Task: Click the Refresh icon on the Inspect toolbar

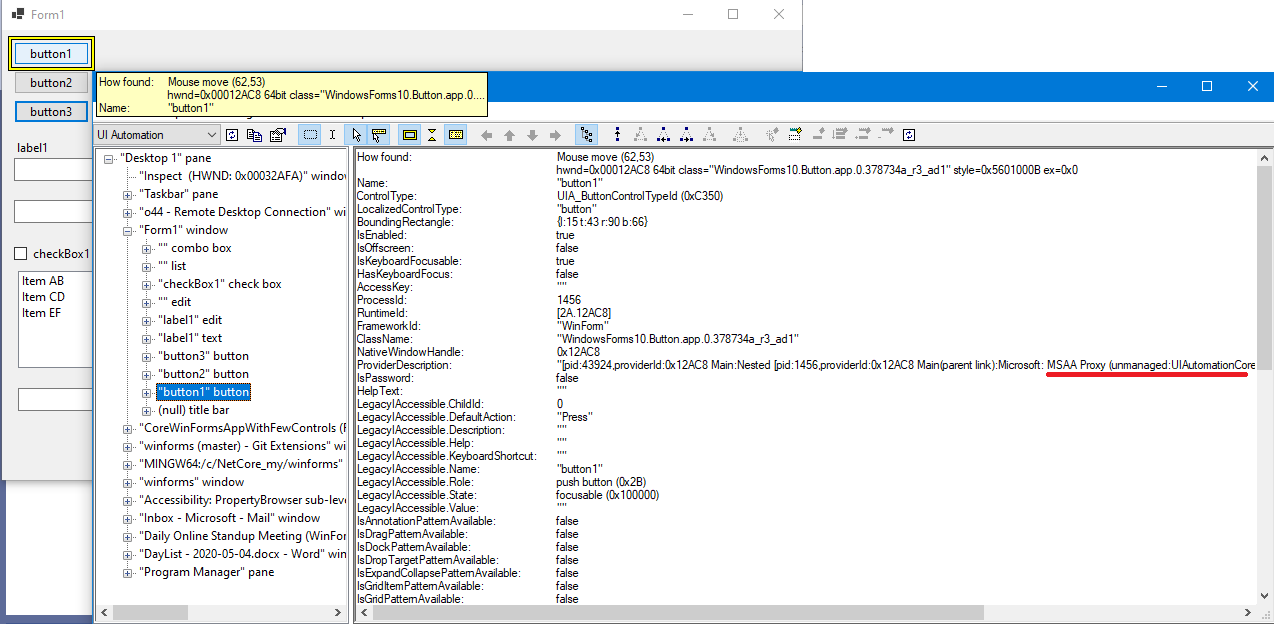Action: (232, 134)
